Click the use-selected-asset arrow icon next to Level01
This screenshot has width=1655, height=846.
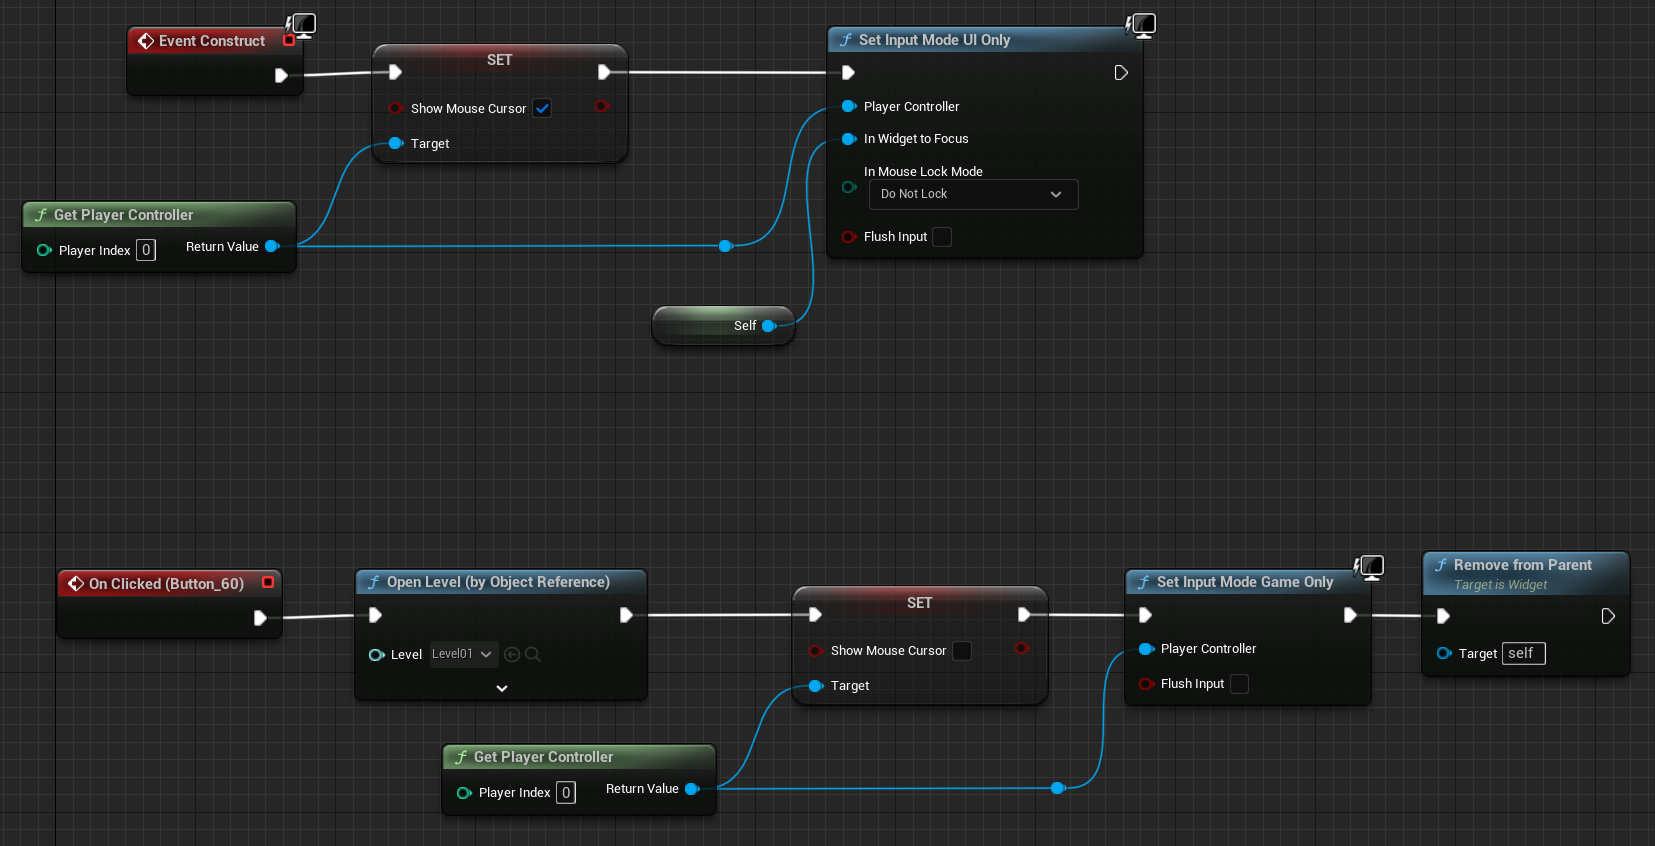click(512, 654)
